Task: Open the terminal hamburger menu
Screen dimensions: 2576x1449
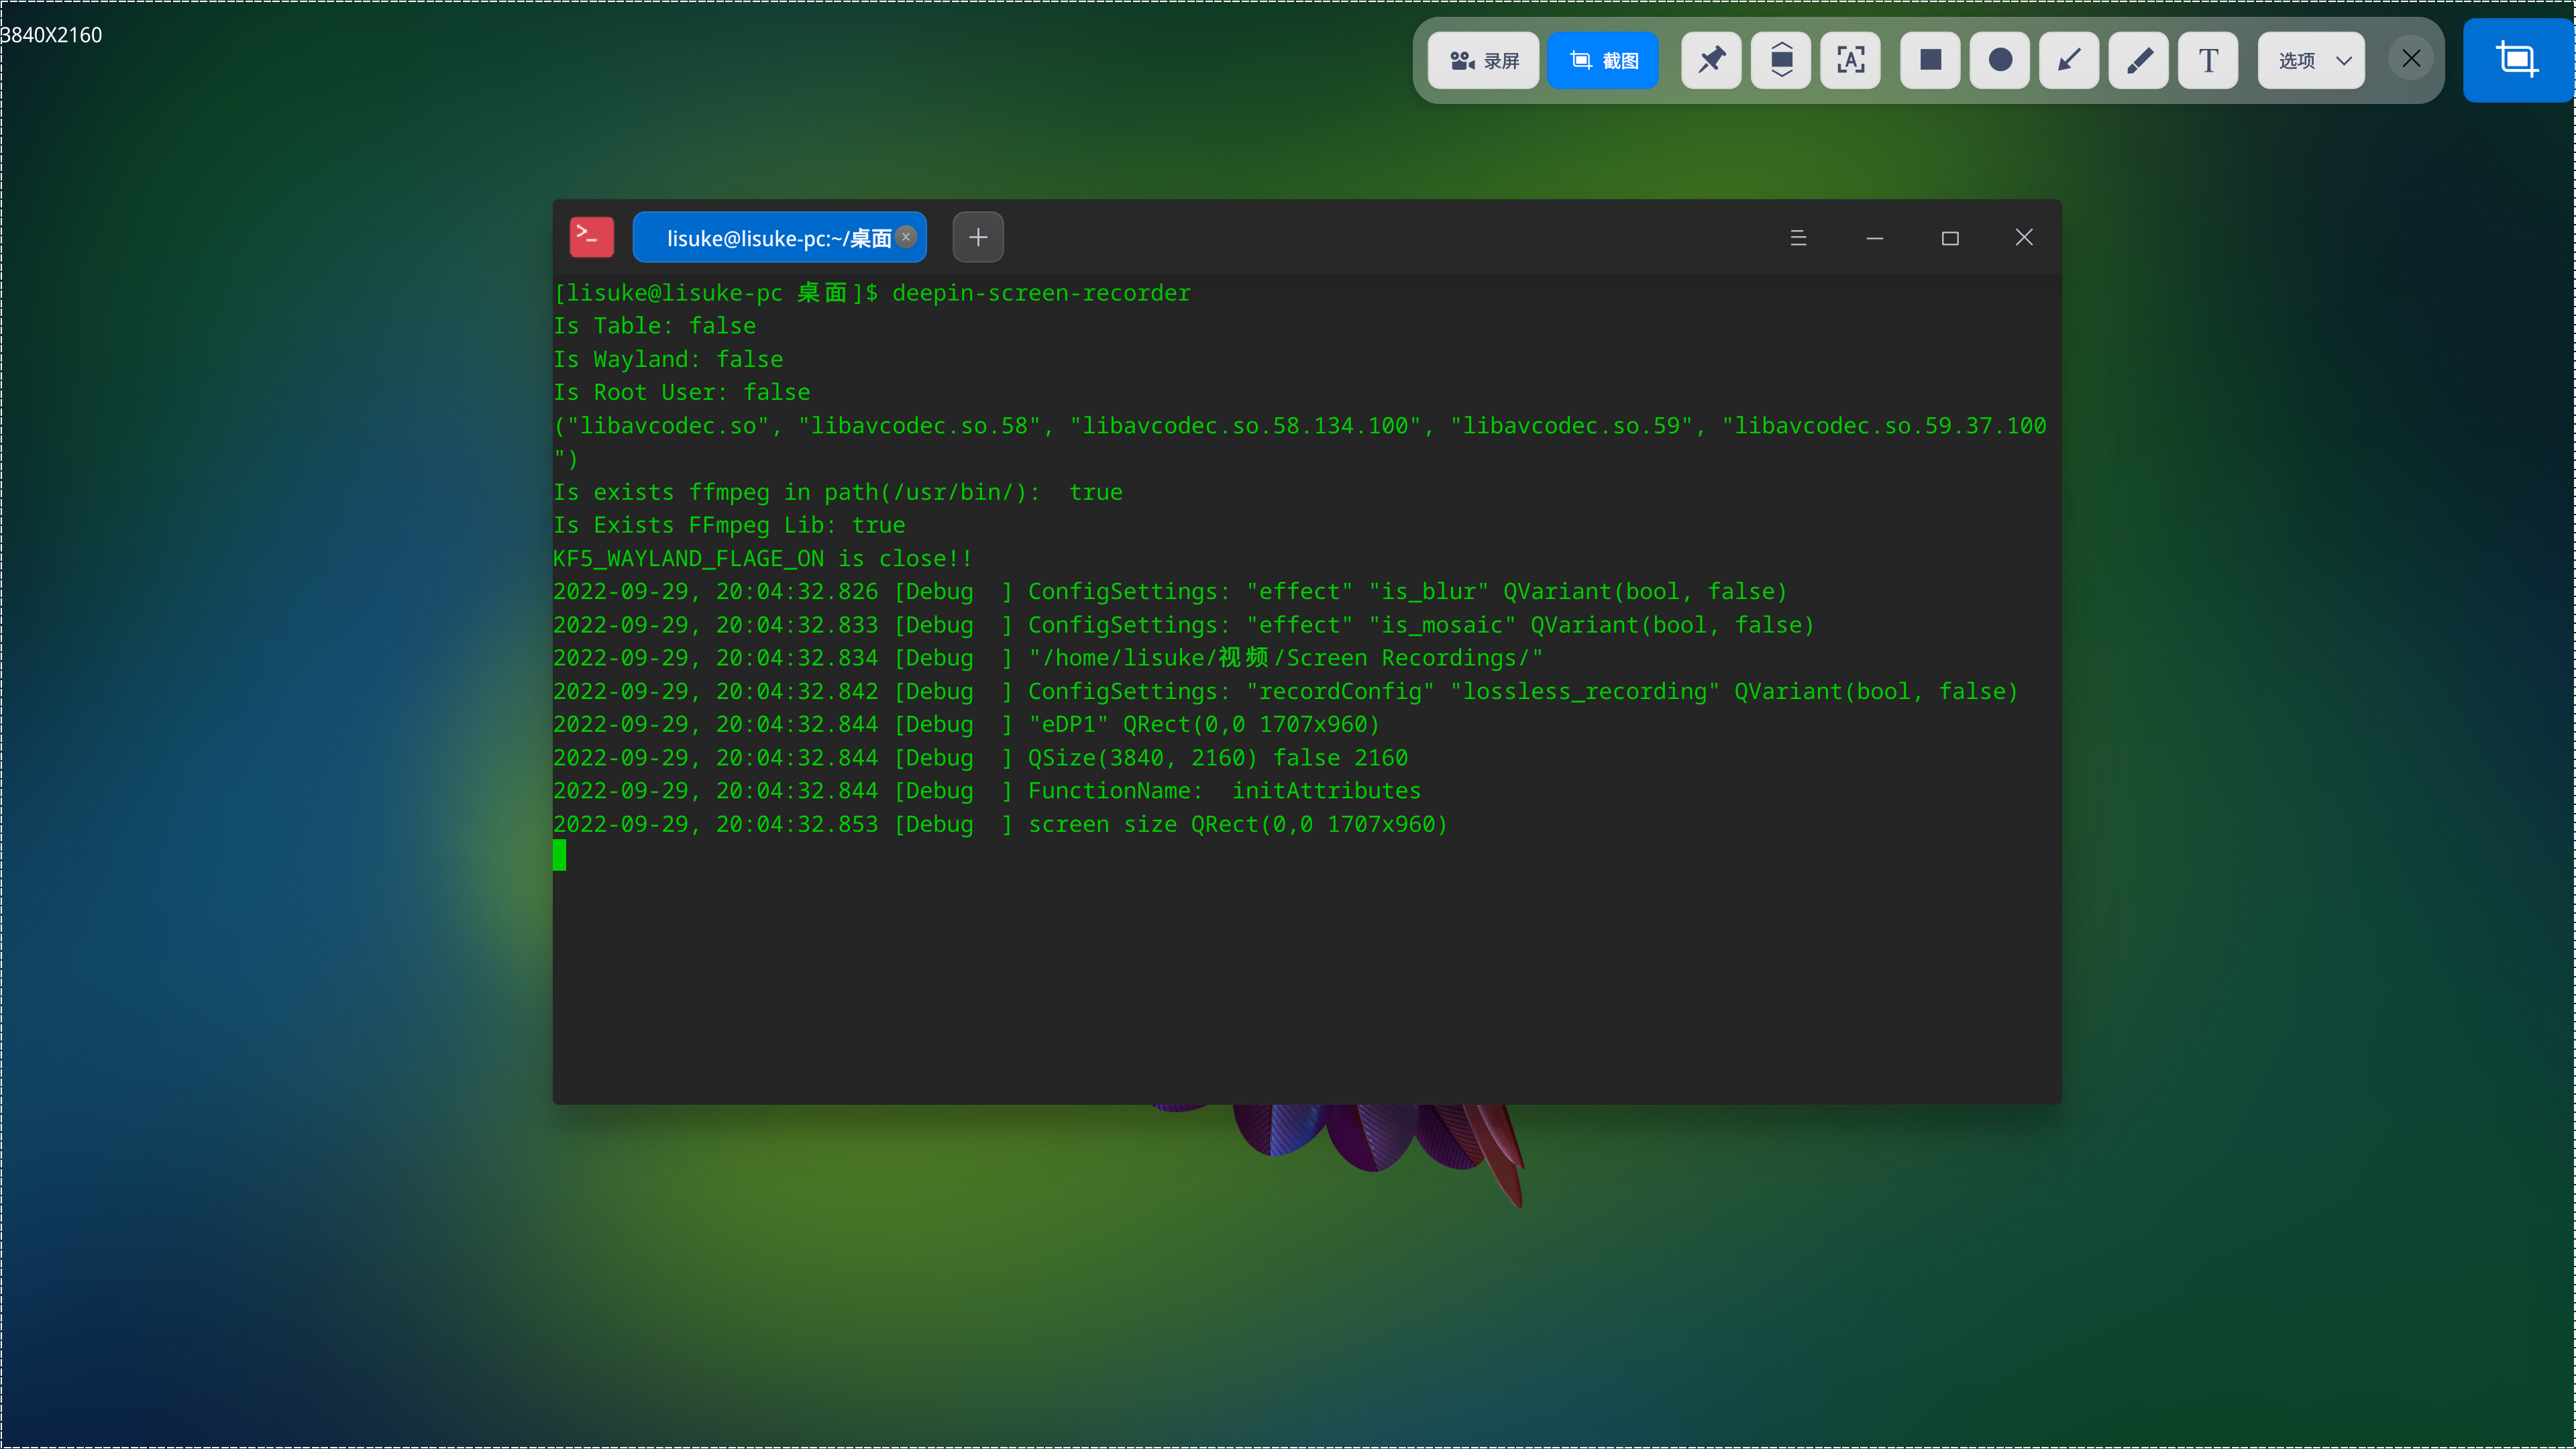Action: coord(1799,237)
